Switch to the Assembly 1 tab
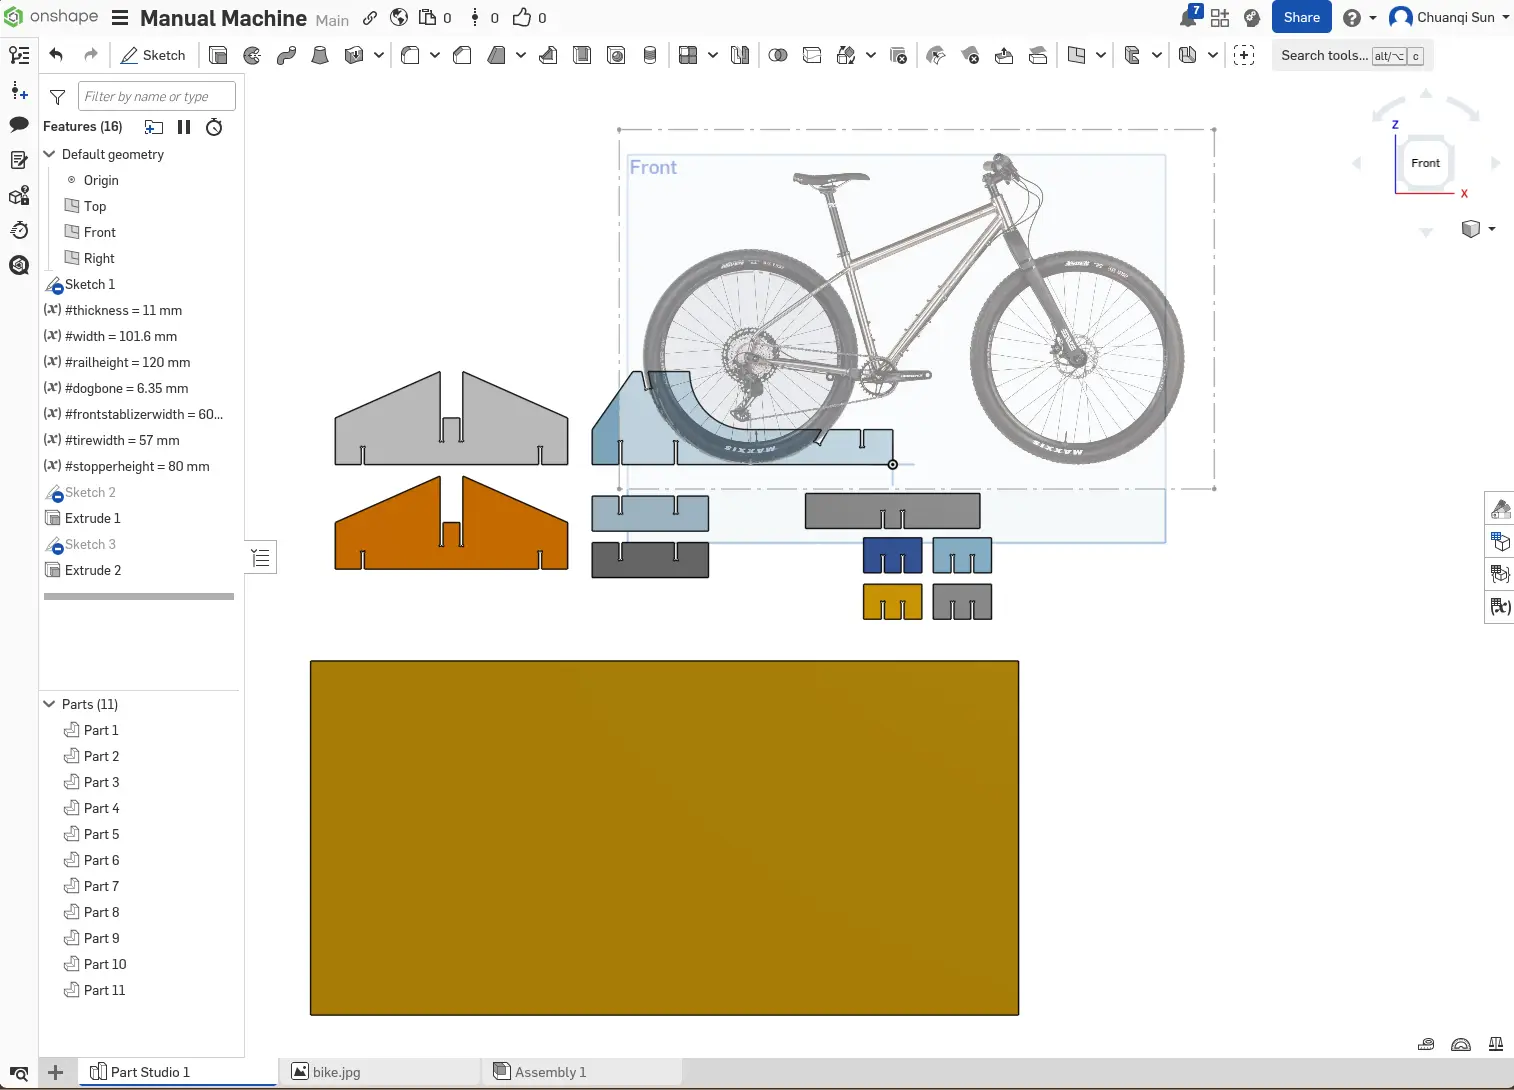This screenshot has height=1090, width=1514. coord(550,1072)
